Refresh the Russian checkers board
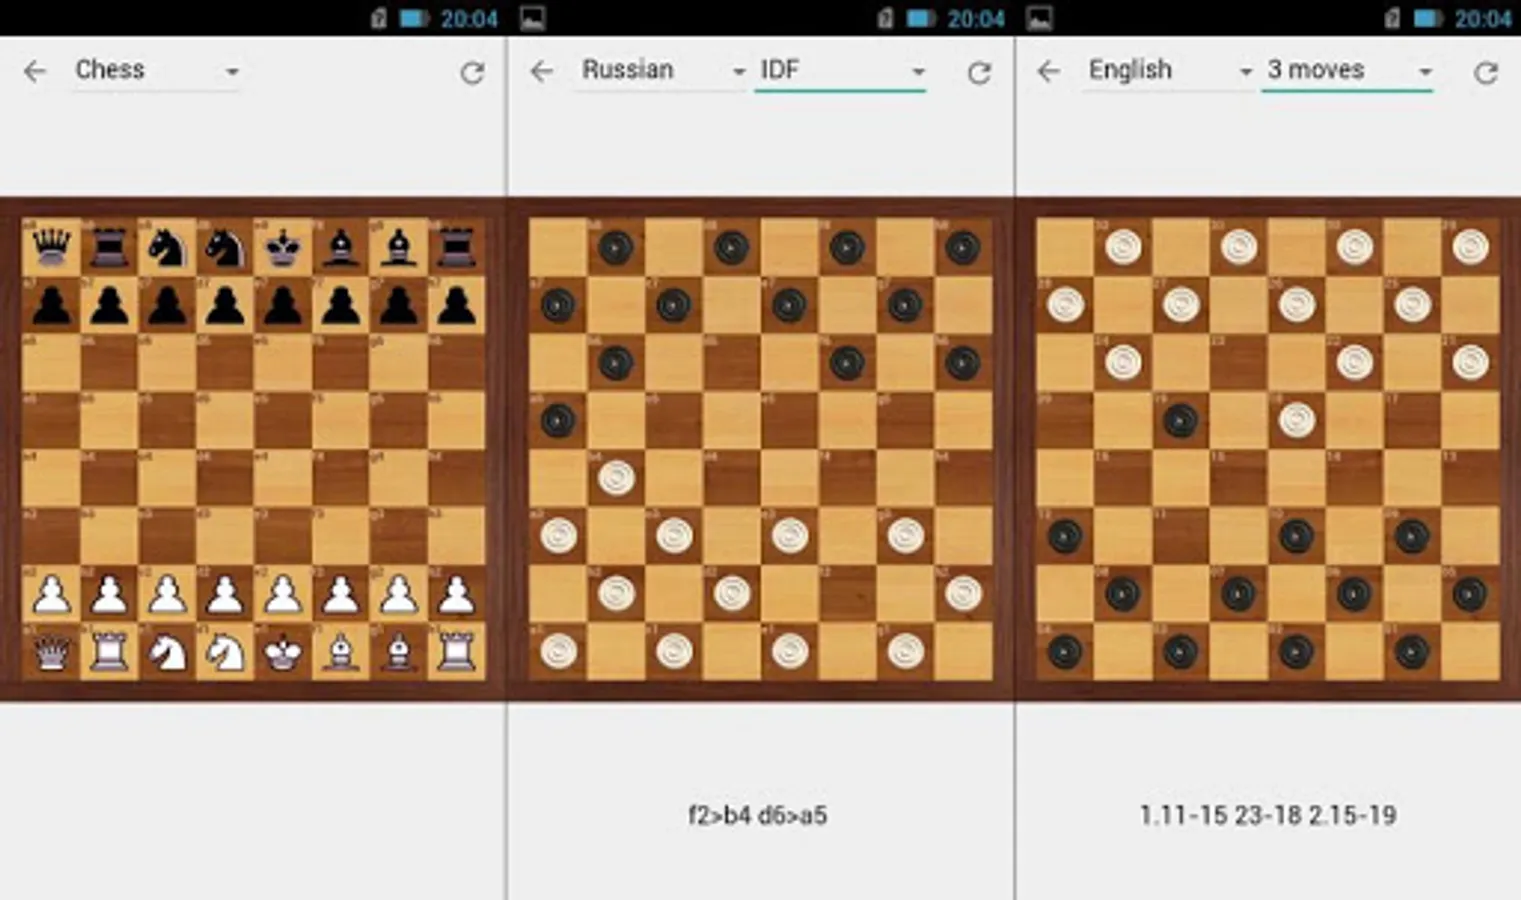The width and height of the screenshot is (1521, 900). (x=979, y=72)
